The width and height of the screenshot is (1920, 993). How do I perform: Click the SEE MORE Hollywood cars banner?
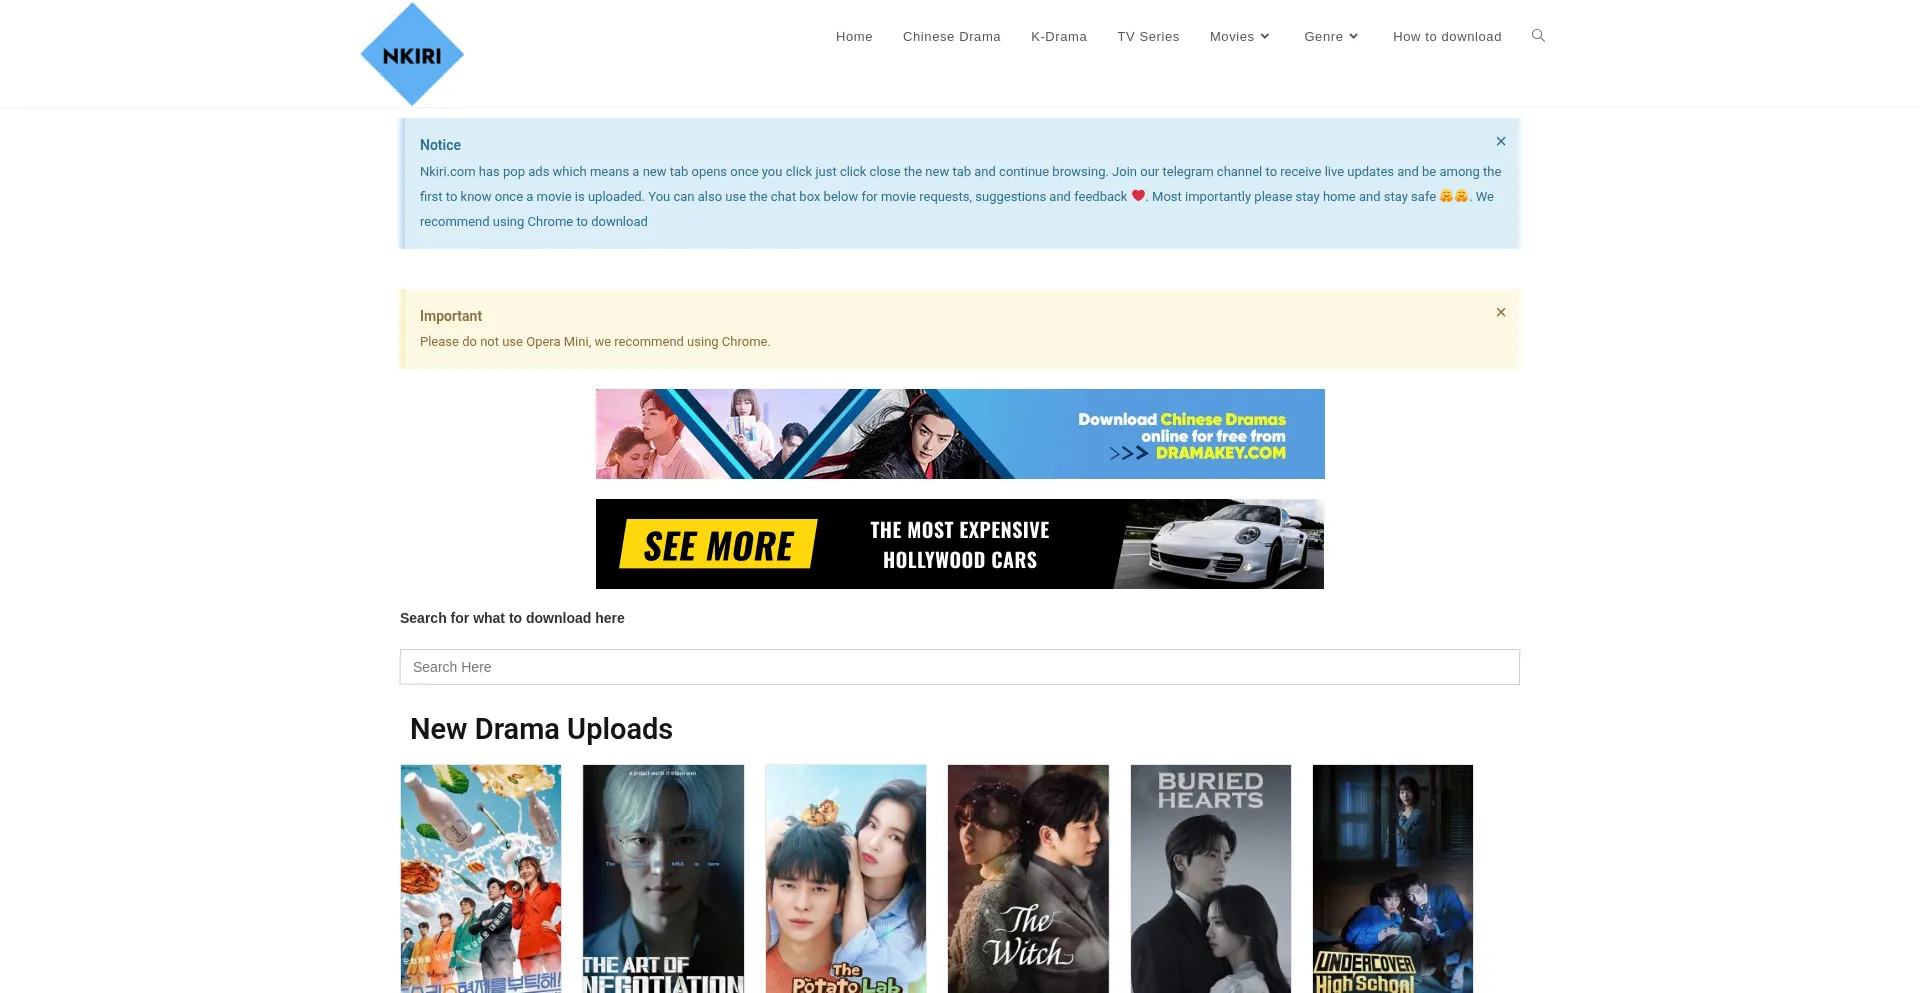[960, 544]
